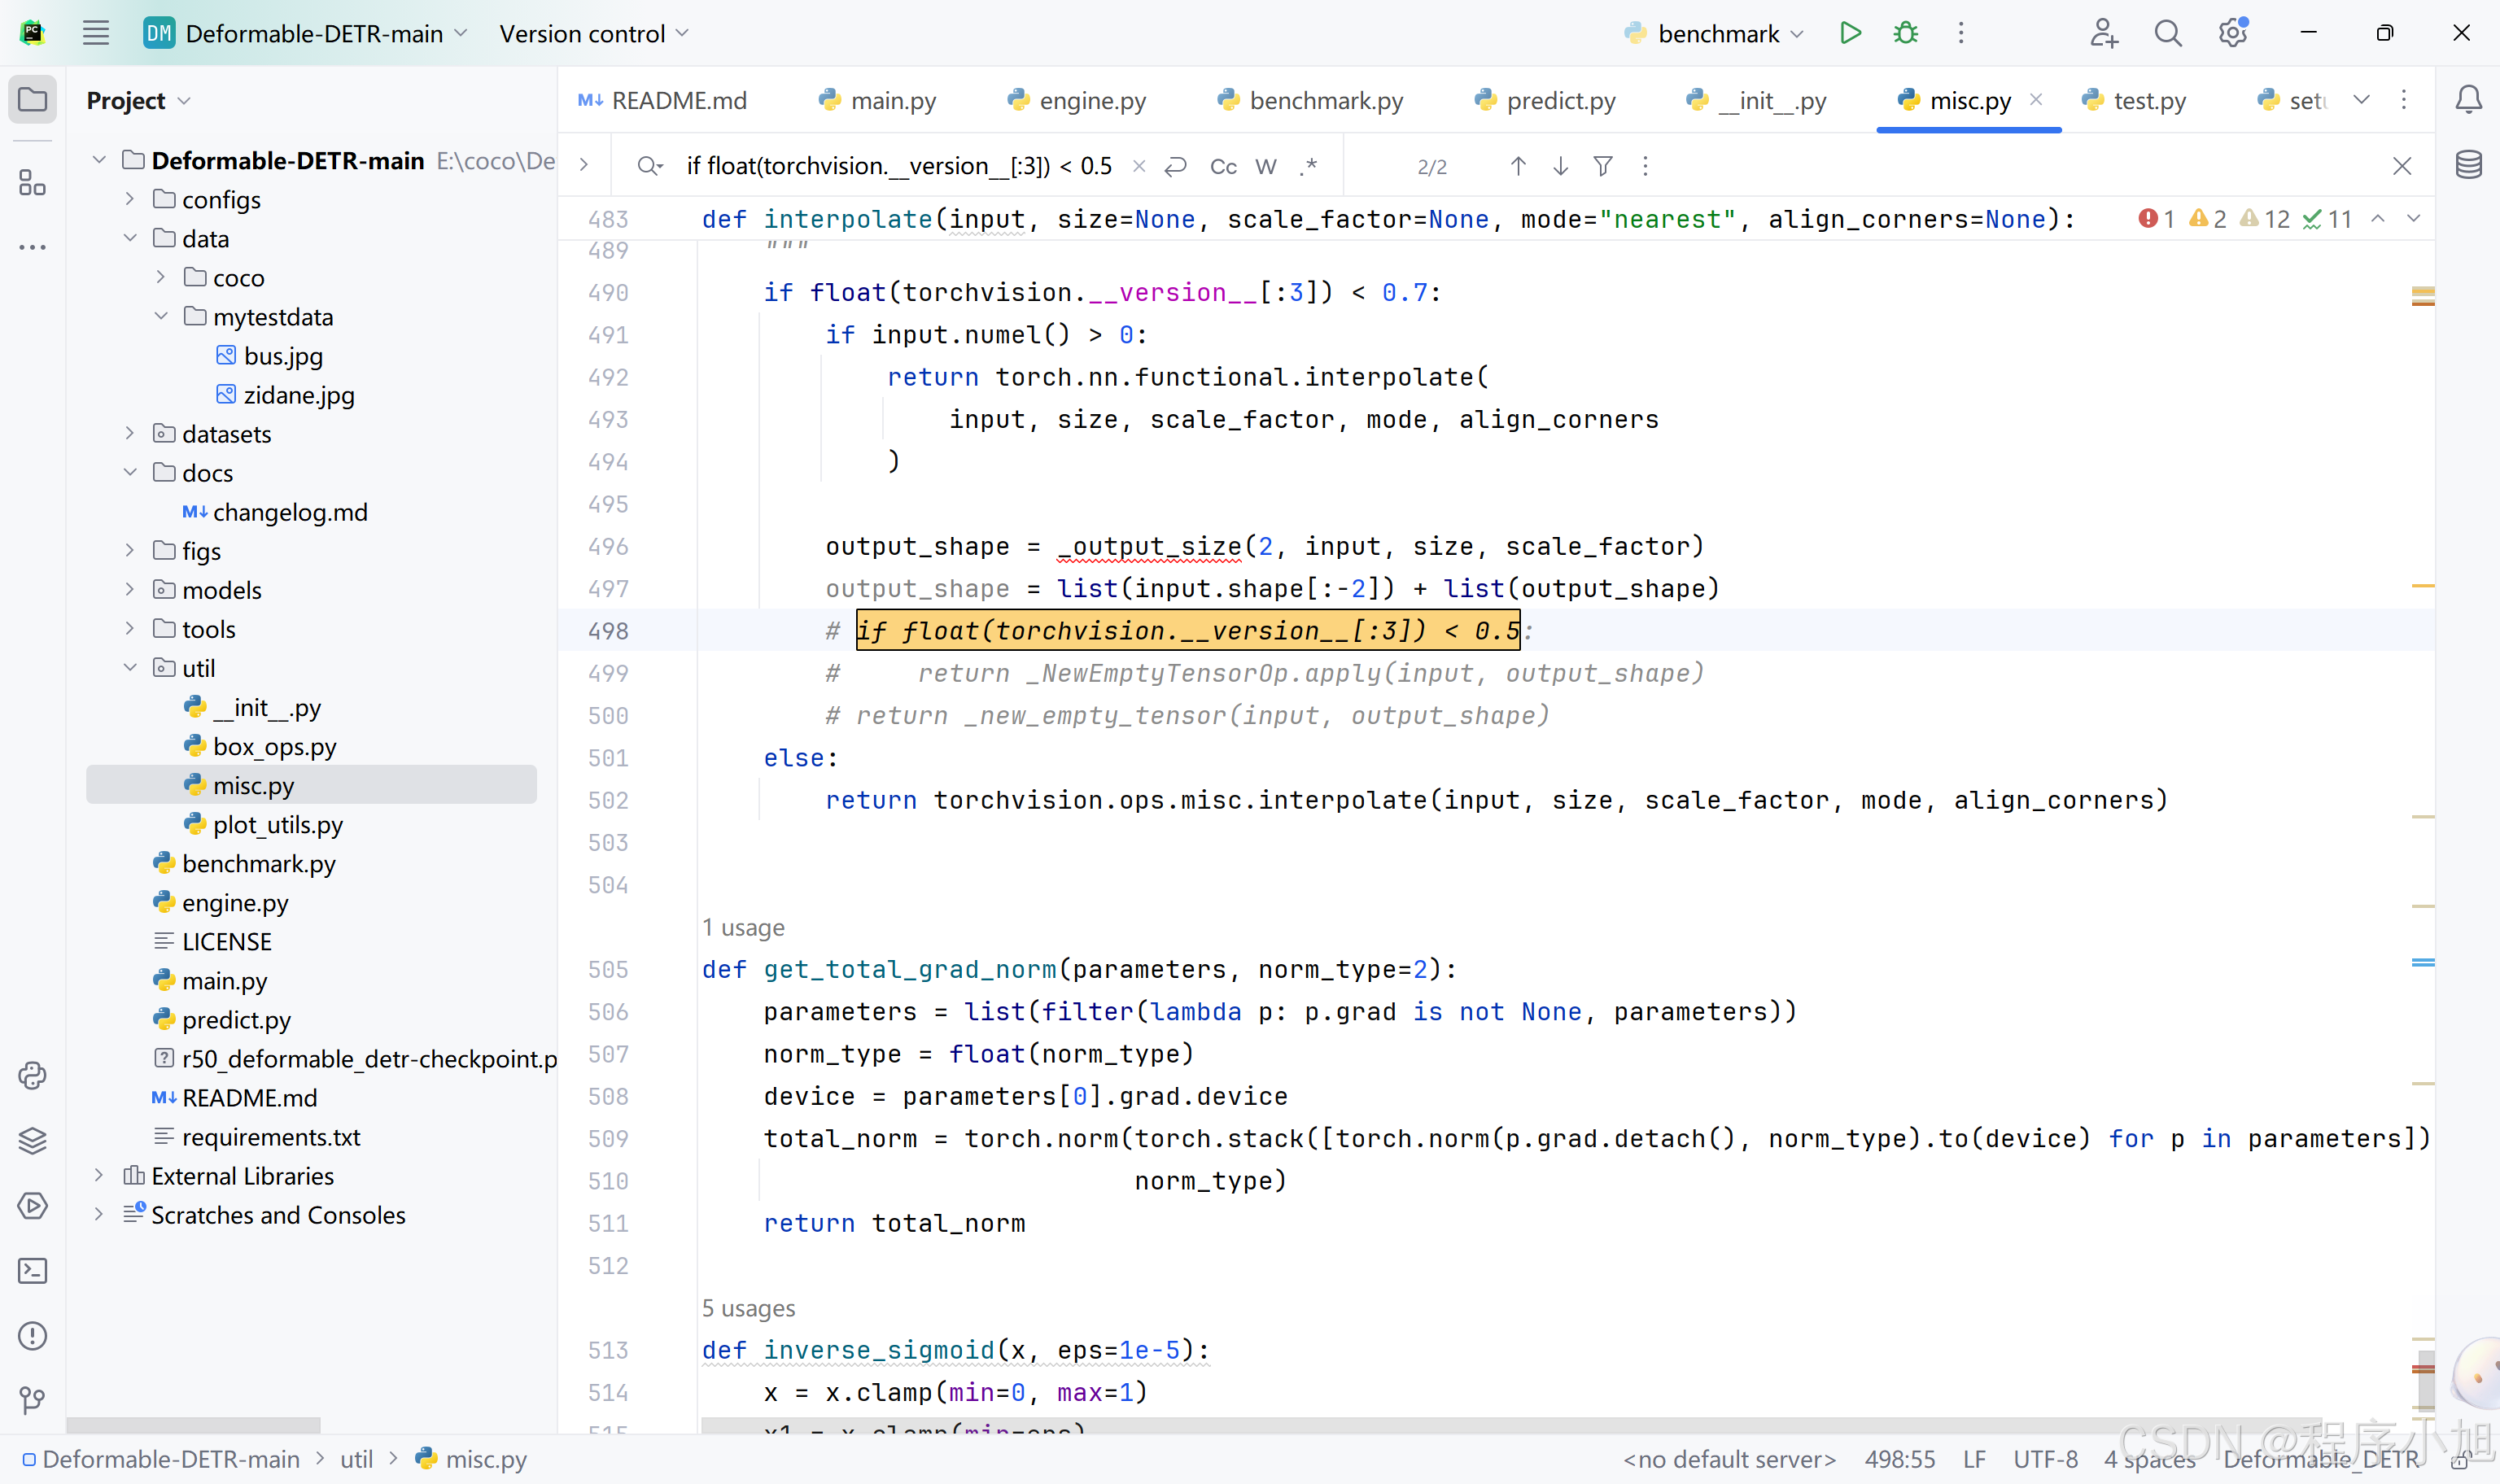Image resolution: width=2500 pixels, height=1484 pixels.
Task: Open the Database tool window
Action: coord(2468,165)
